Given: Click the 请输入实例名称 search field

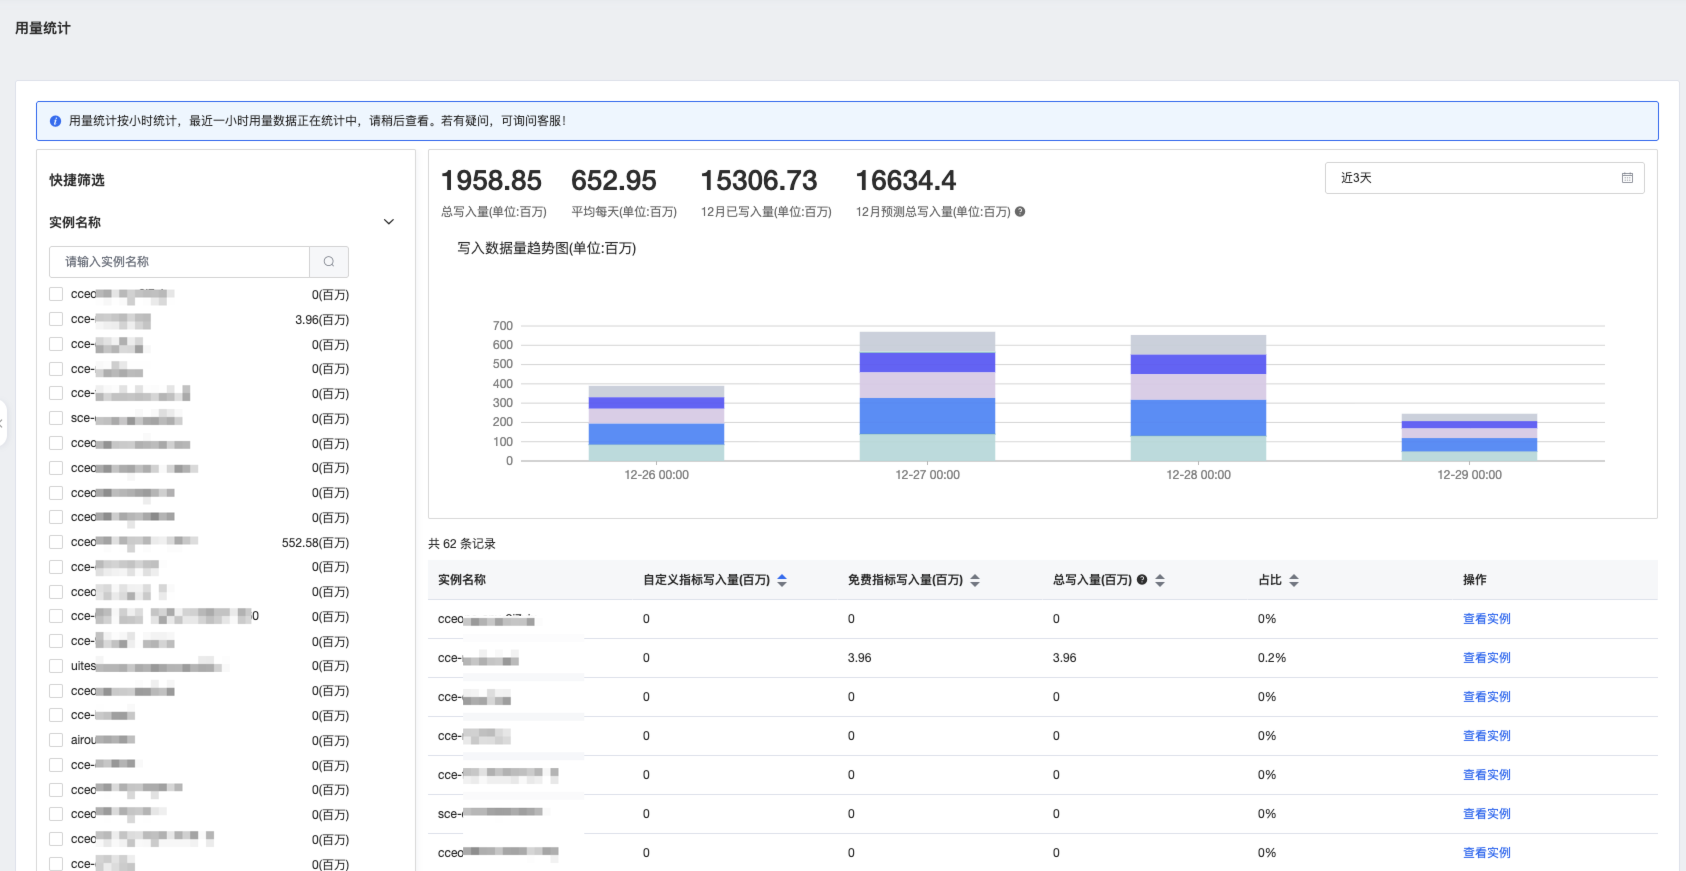Looking at the screenshot, I should click(x=180, y=262).
